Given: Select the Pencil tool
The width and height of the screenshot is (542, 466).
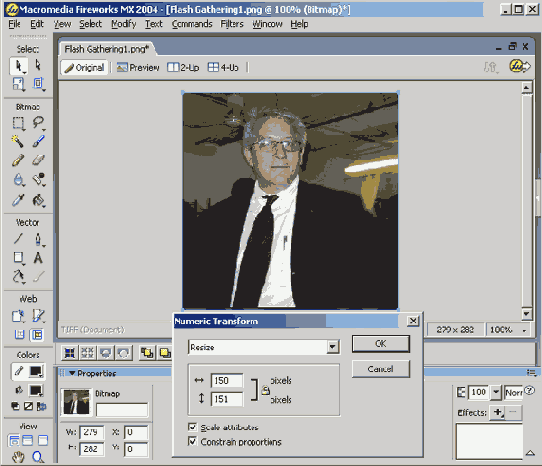Looking at the screenshot, I should tap(18, 160).
